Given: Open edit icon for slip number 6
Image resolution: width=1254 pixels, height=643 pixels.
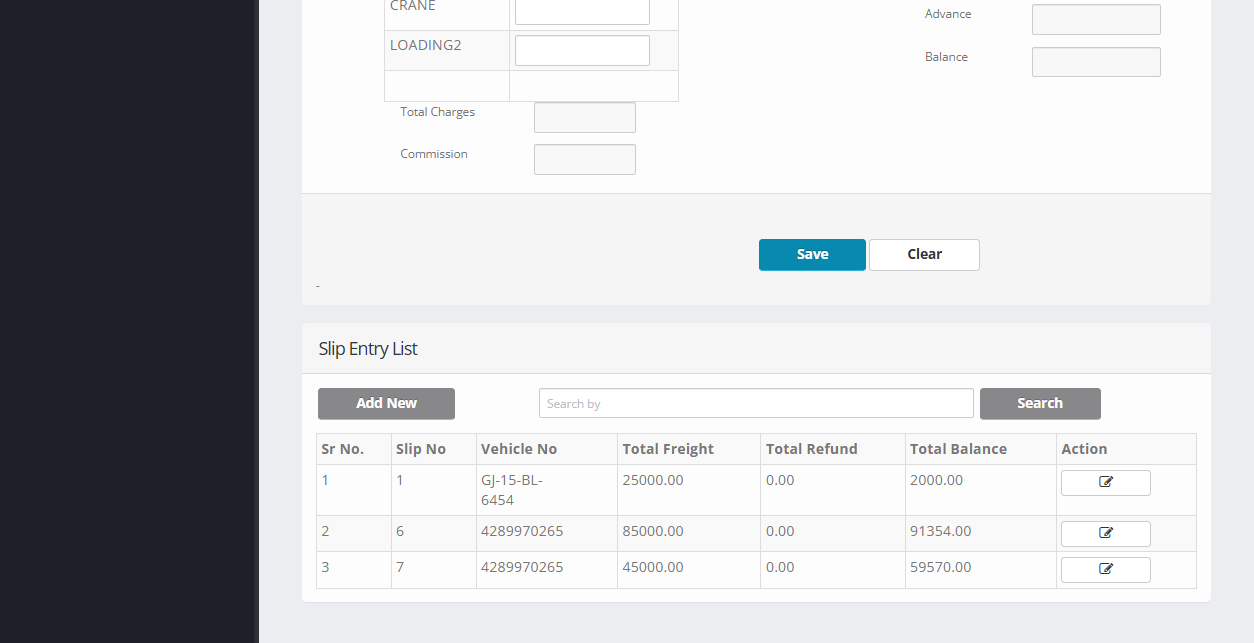Looking at the screenshot, I should (1105, 534).
